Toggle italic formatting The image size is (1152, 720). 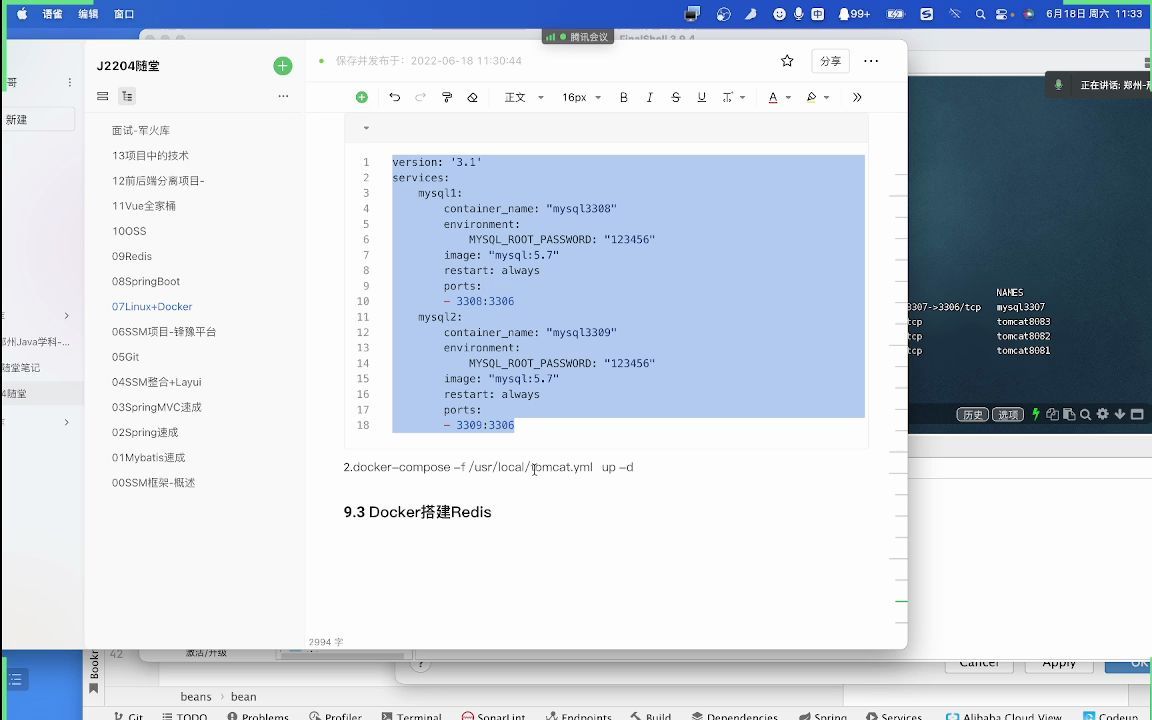pos(649,97)
